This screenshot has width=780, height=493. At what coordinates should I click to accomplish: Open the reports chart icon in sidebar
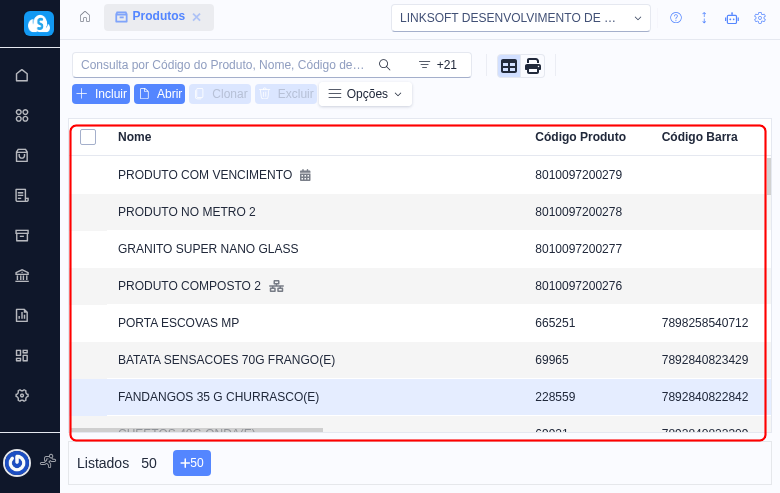(x=22, y=315)
